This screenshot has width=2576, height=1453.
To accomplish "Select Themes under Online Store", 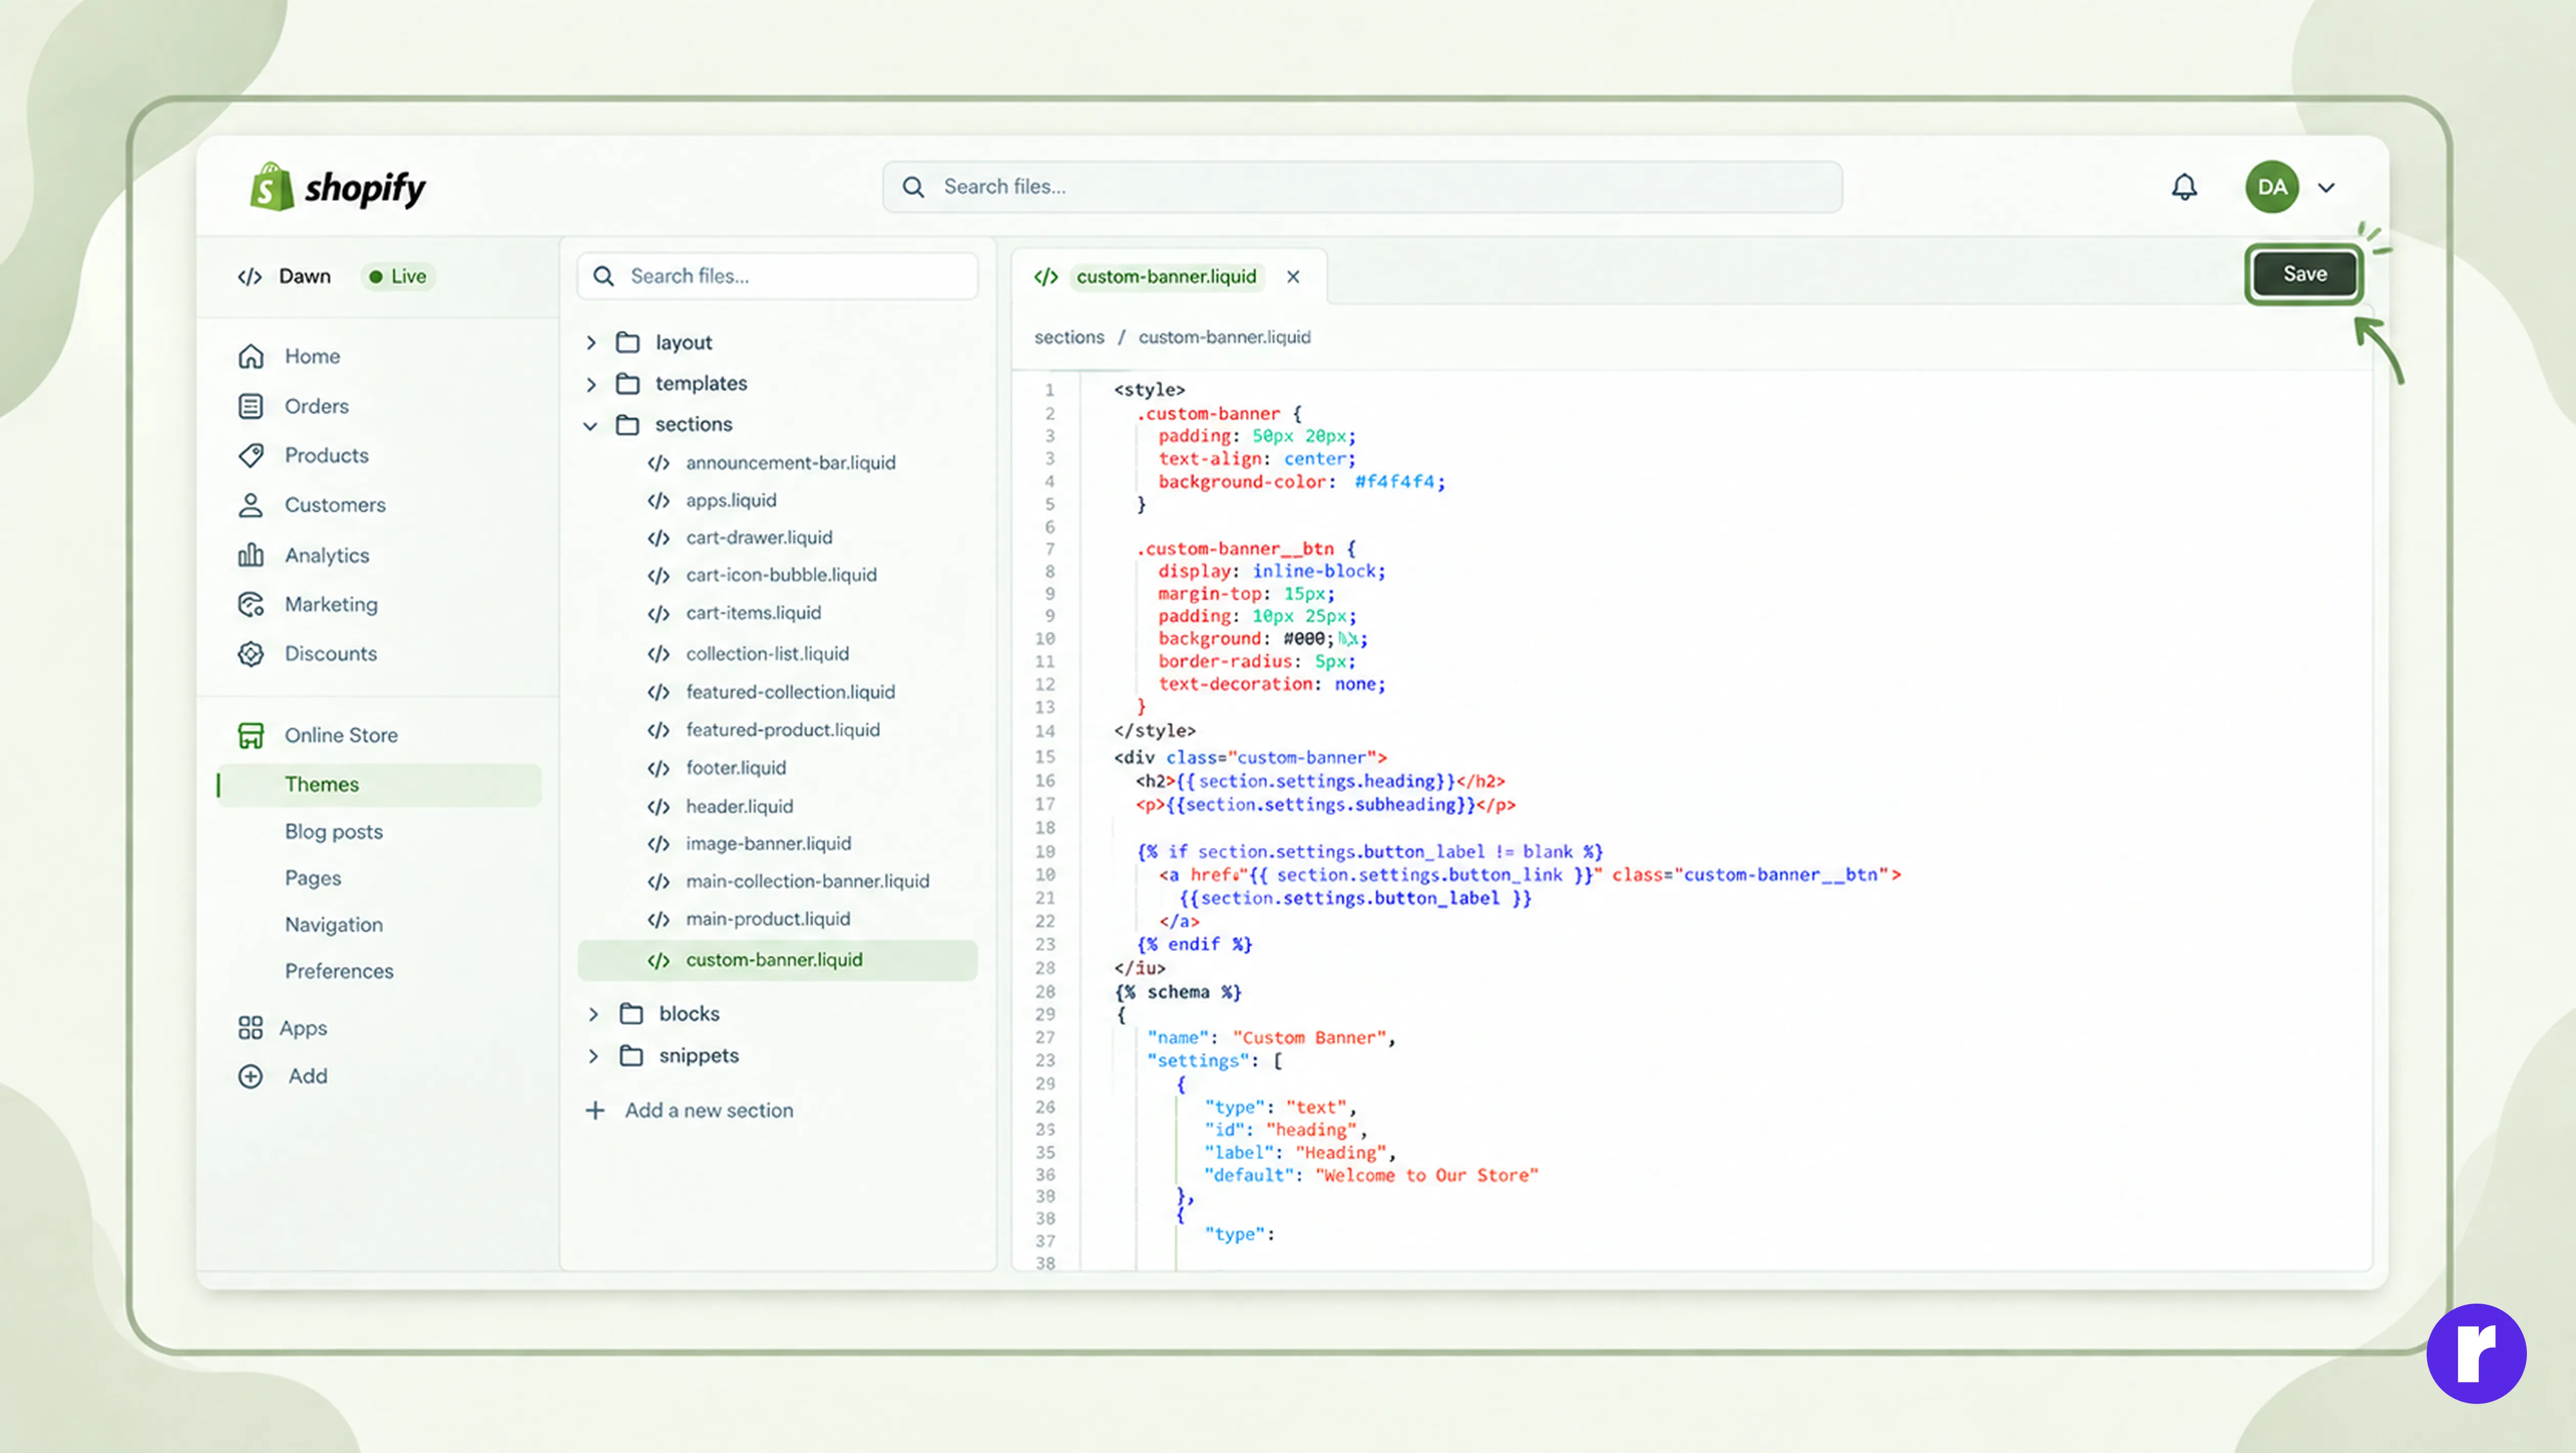I will [380, 785].
